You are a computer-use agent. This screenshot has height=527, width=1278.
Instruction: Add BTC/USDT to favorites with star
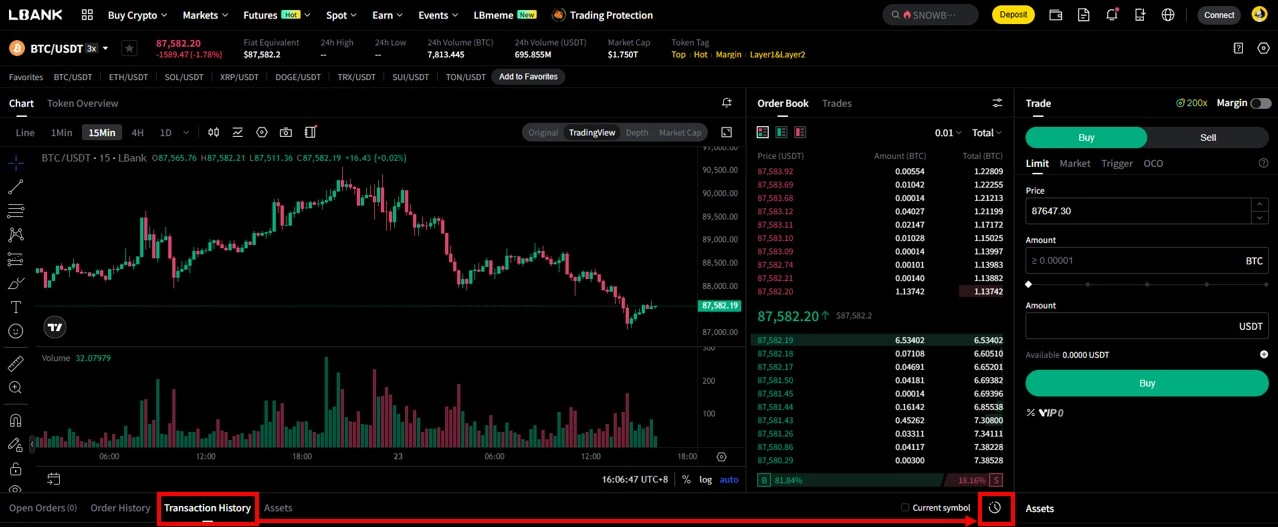tap(129, 48)
